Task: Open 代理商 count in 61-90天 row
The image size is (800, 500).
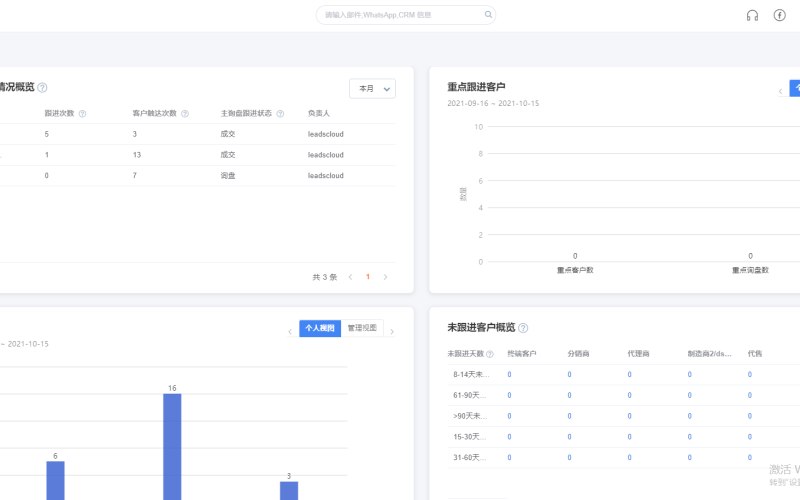Action: [x=630, y=395]
